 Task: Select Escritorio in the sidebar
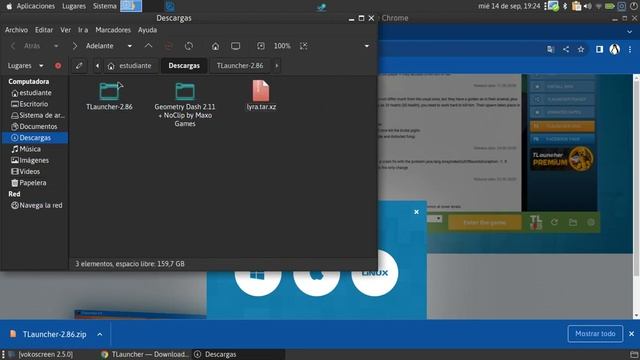pyautogui.click(x=35, y=104)
